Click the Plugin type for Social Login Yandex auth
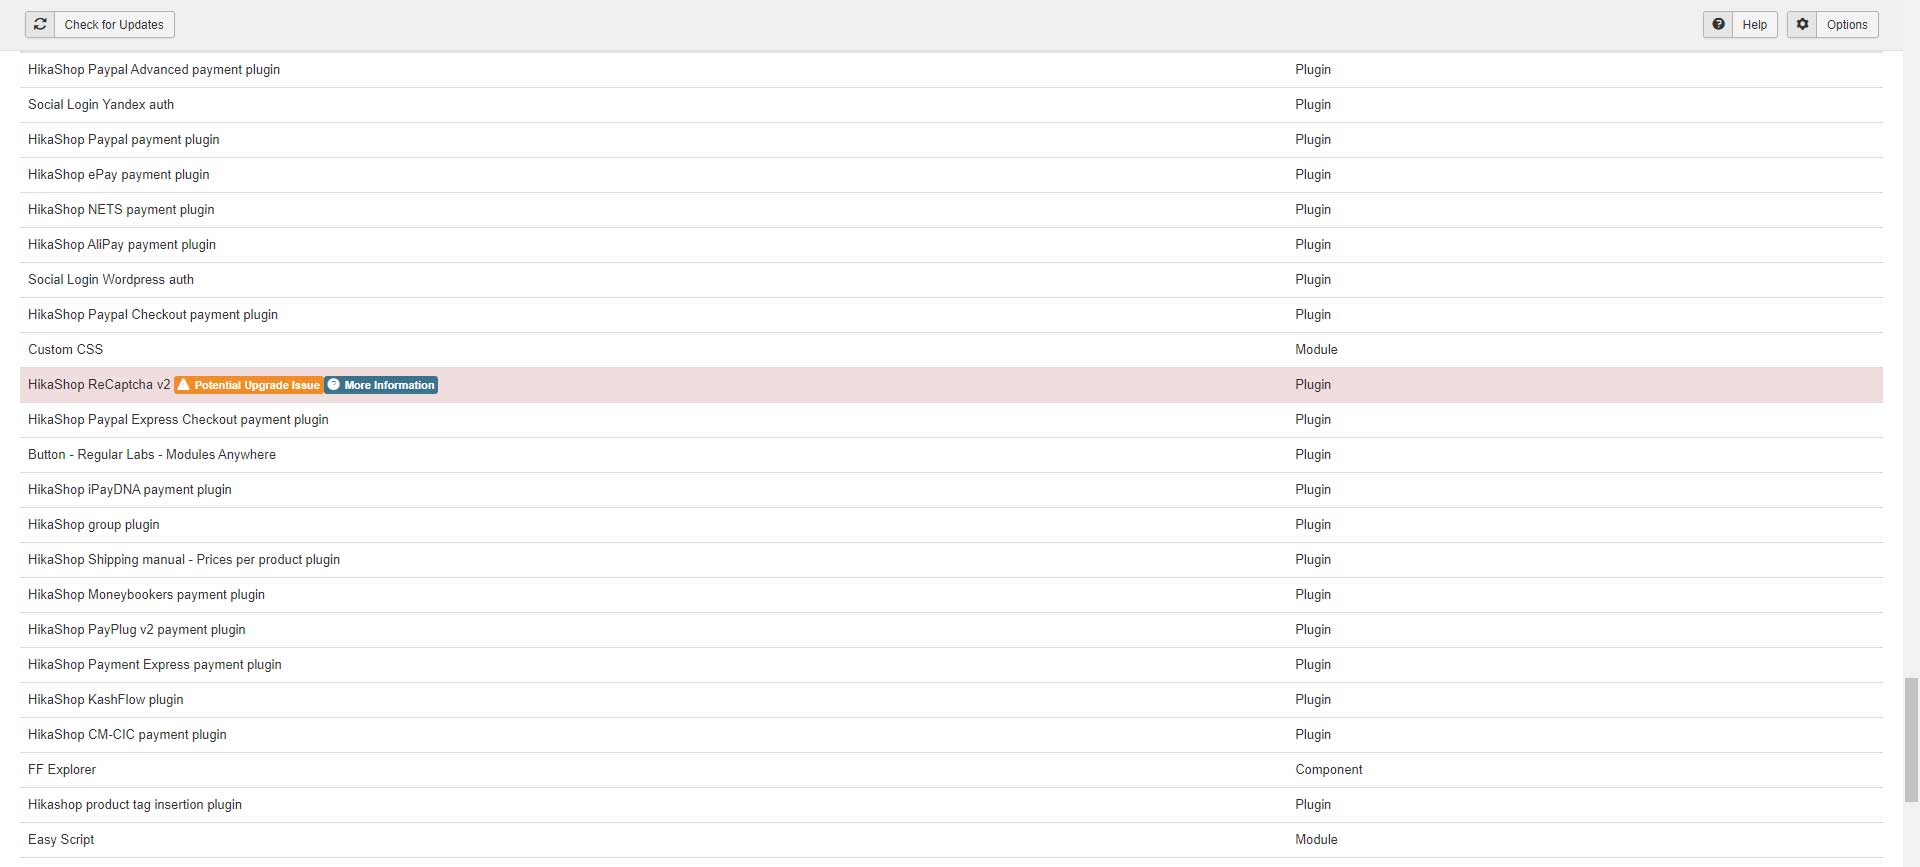This screenshot has height=867, width=1920. tap(1313, 105)
